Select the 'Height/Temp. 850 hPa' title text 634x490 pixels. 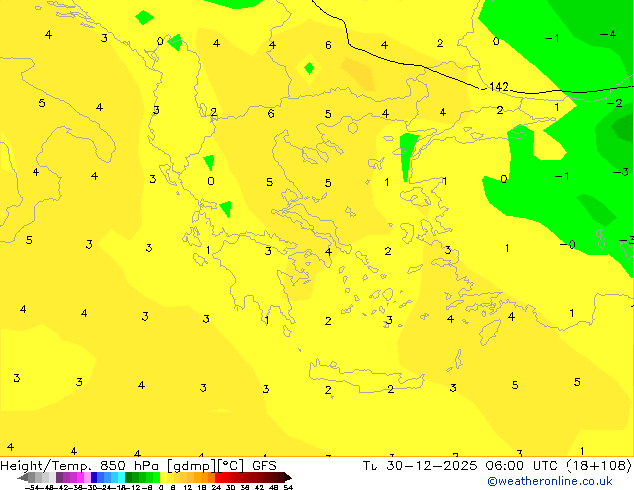(x=80, y=466)
